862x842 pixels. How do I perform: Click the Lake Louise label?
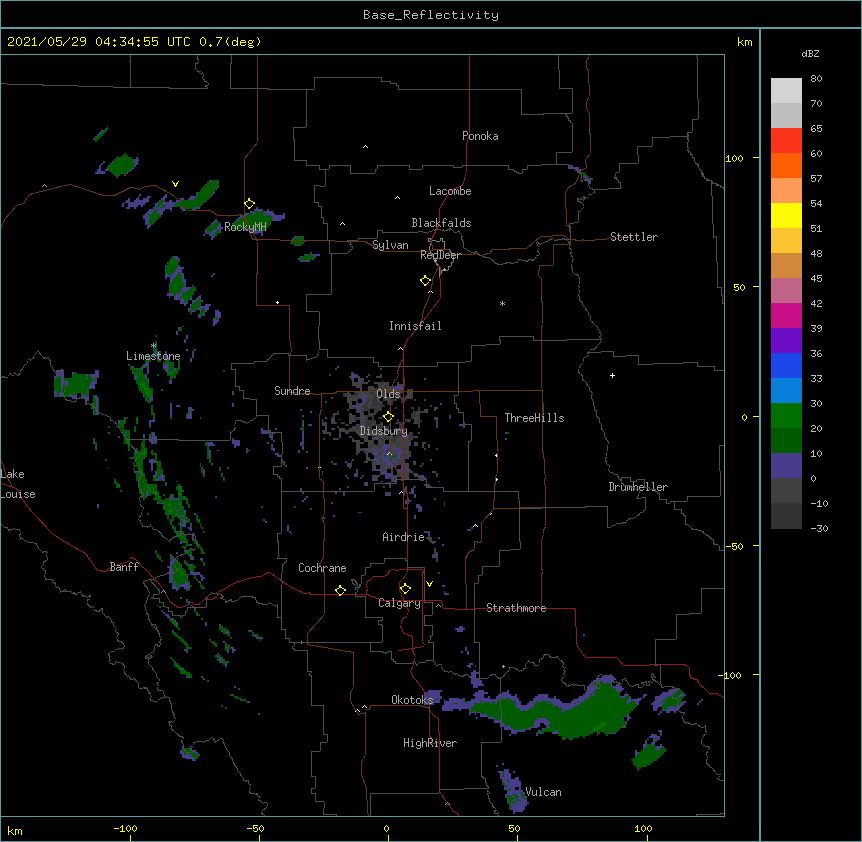[17, 484]
